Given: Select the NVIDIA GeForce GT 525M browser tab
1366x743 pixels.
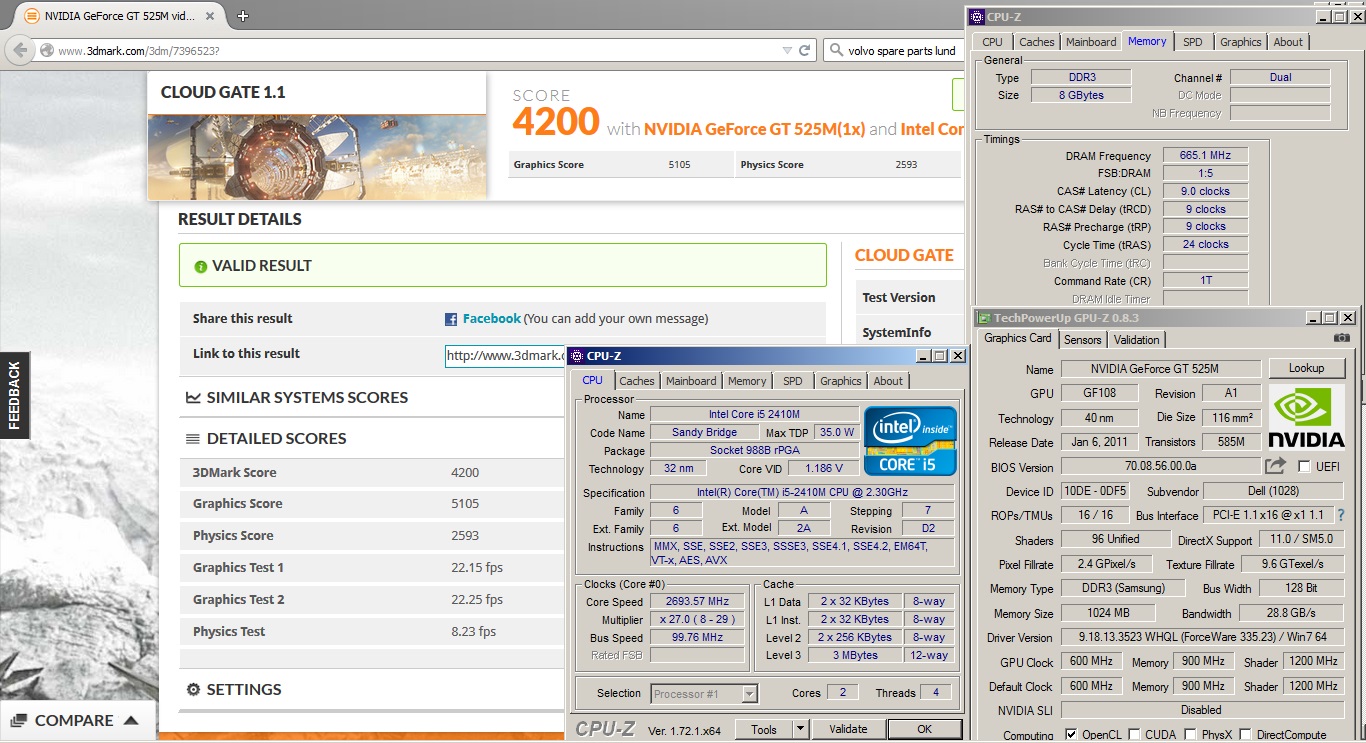Looking at the screenshot, I should (x=122, y=16).
